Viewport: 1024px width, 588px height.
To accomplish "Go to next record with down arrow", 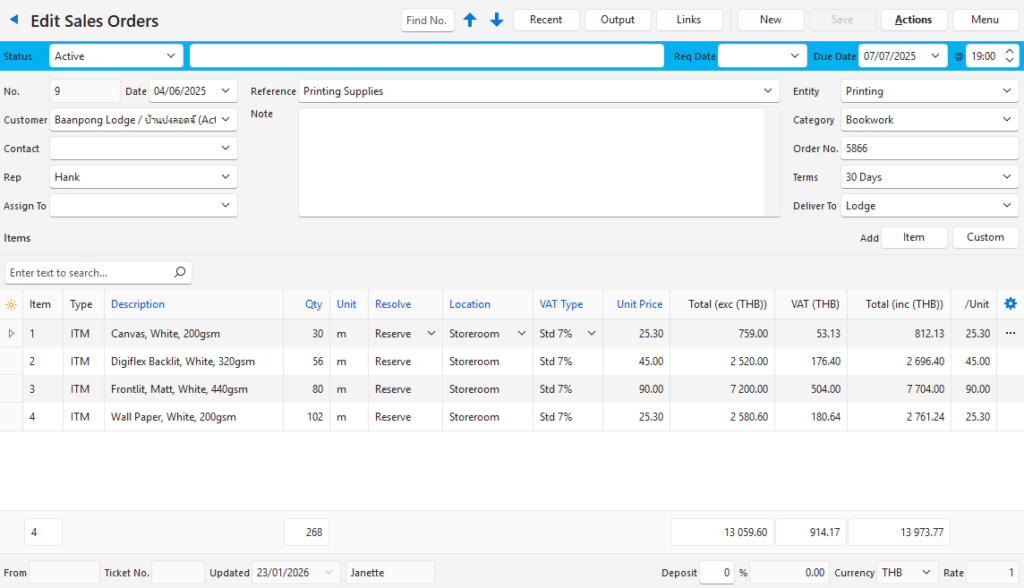I will 497,20.
